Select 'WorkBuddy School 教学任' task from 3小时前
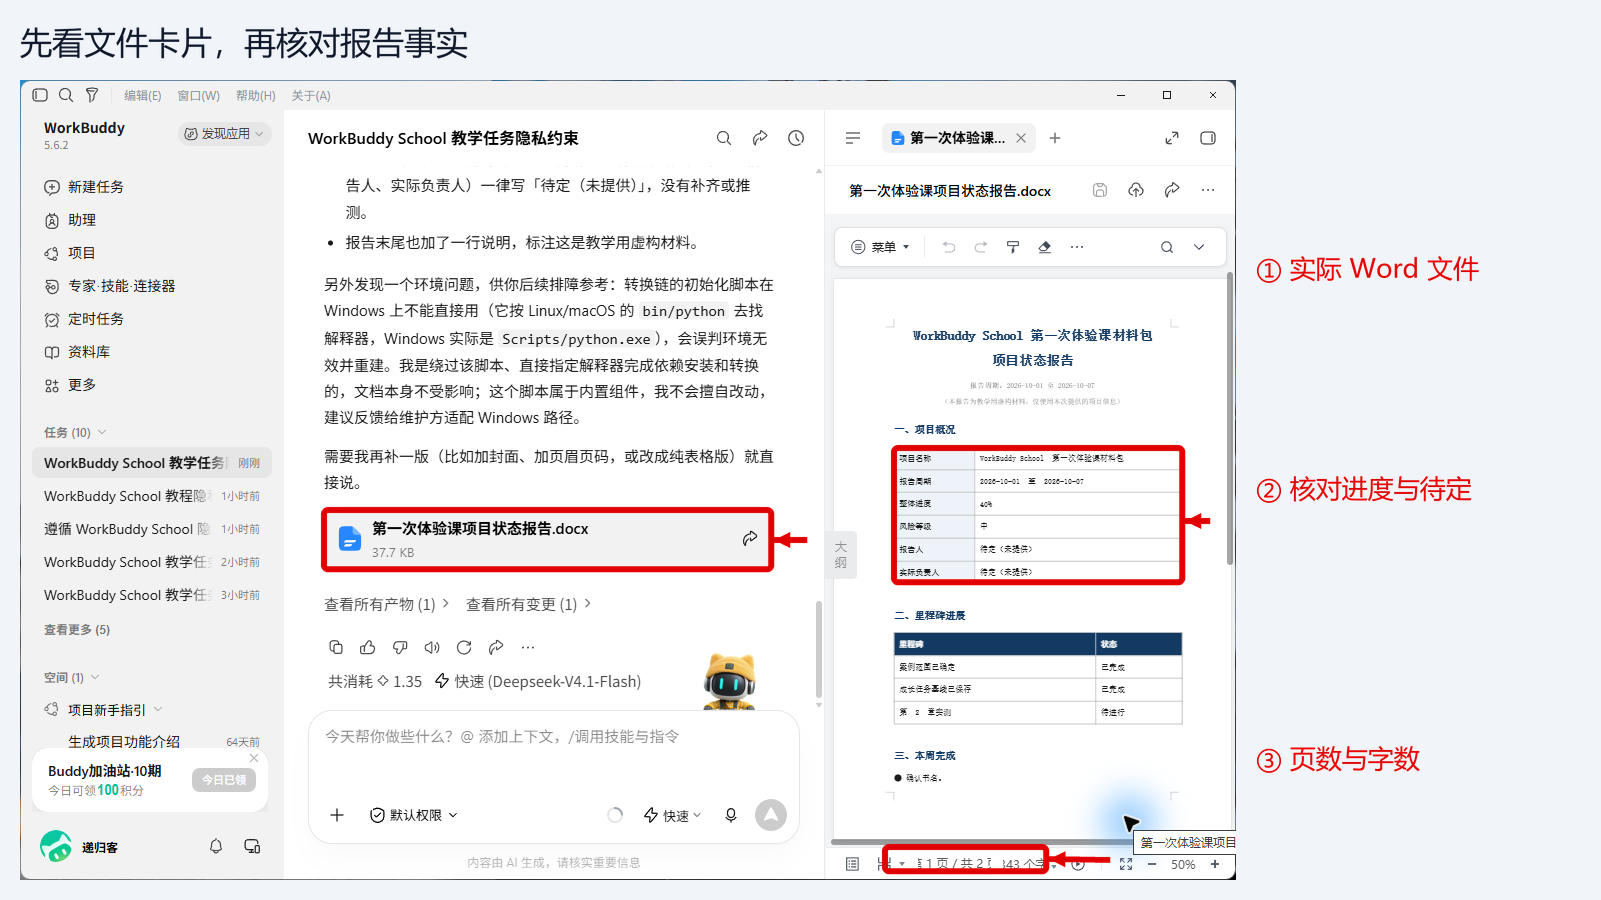The height and width of the screenshot is (900, 1601). [x=152, y=595]
